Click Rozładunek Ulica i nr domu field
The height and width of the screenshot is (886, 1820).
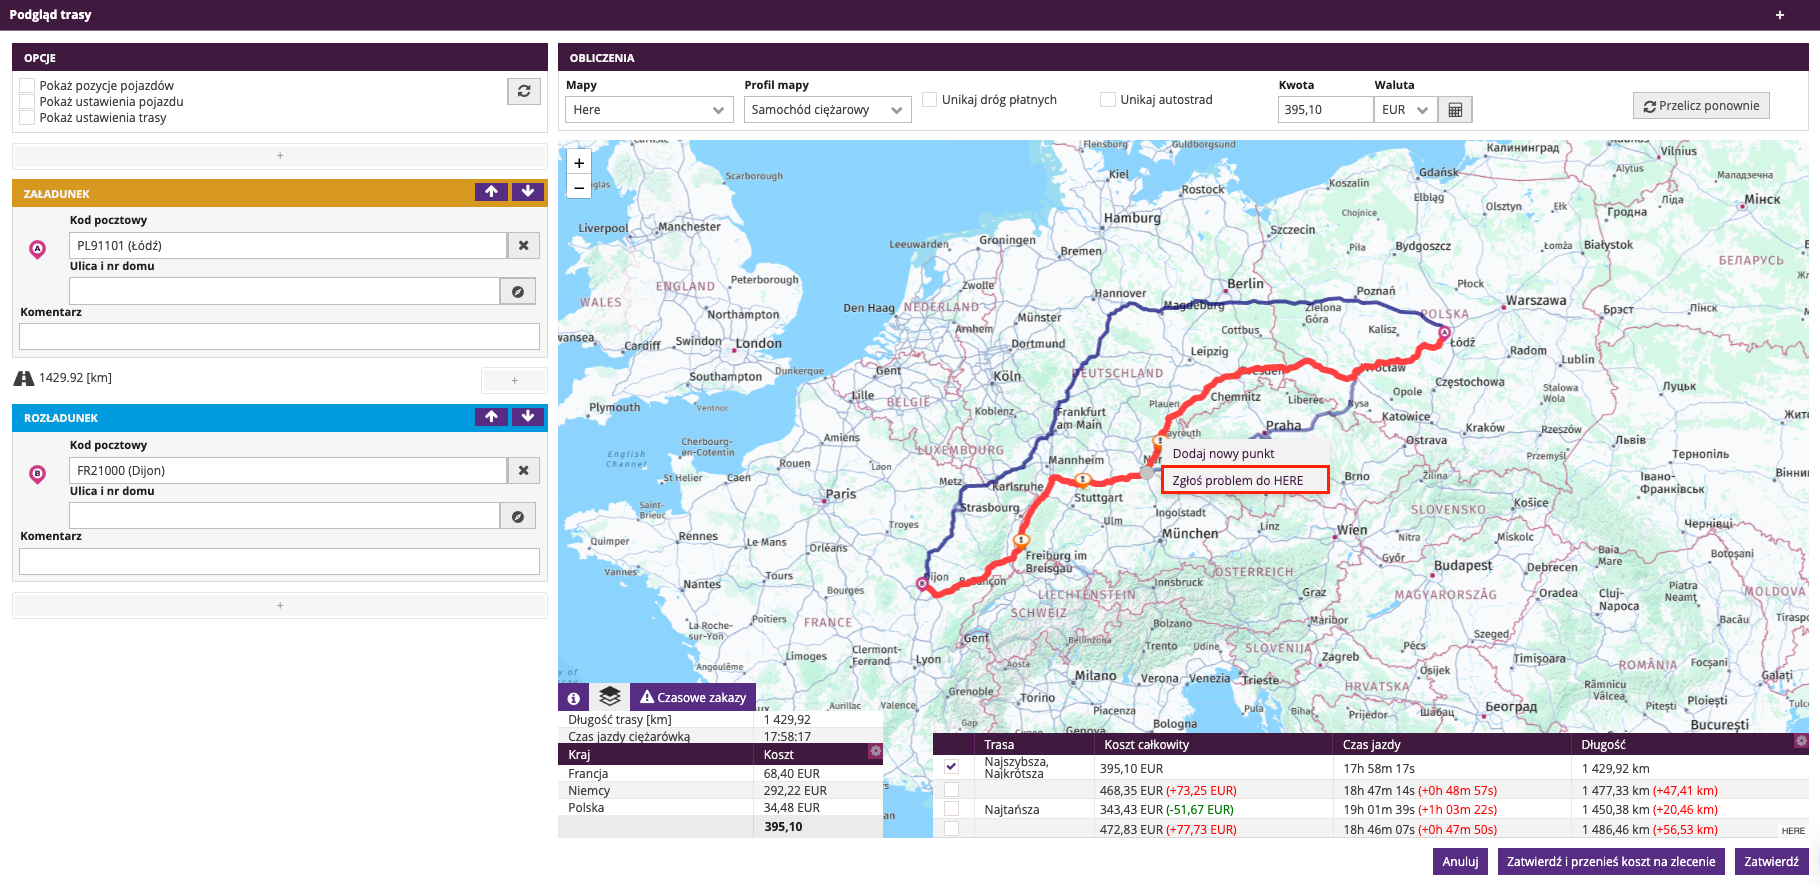[284, 516]
